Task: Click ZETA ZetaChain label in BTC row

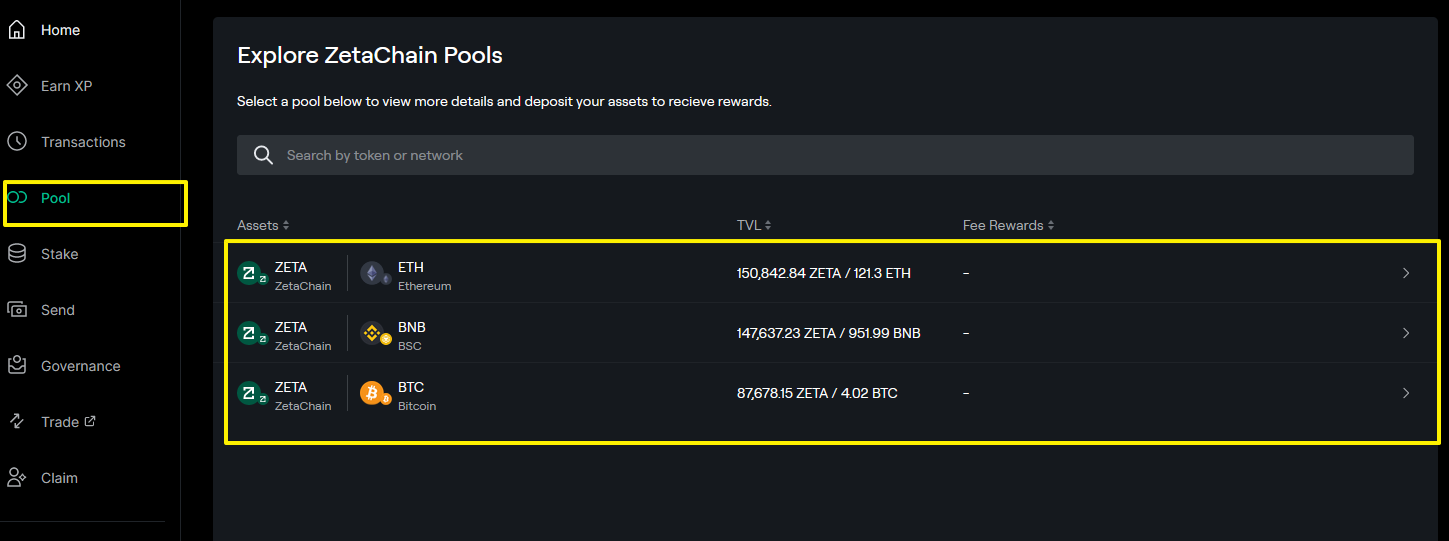Action: click(x=303, y=396)
